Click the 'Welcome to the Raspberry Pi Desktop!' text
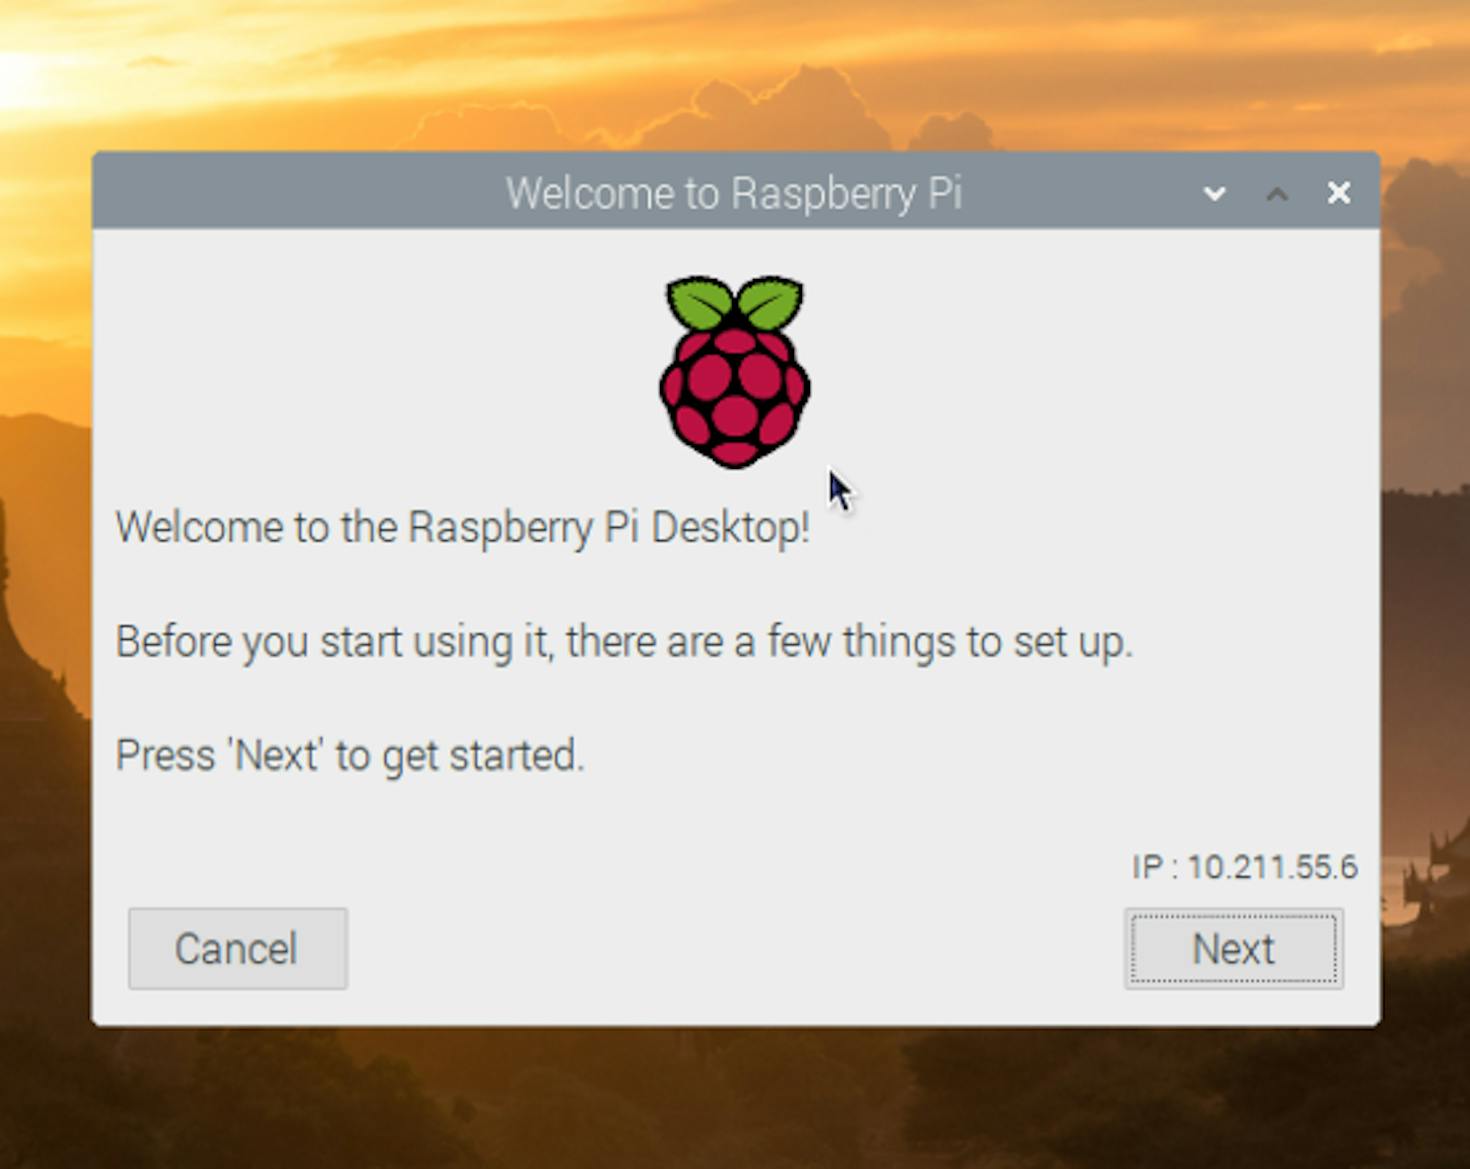The height and width of the screenshot is (1169, 1470). pyautogui.click(x=462, y=527)
